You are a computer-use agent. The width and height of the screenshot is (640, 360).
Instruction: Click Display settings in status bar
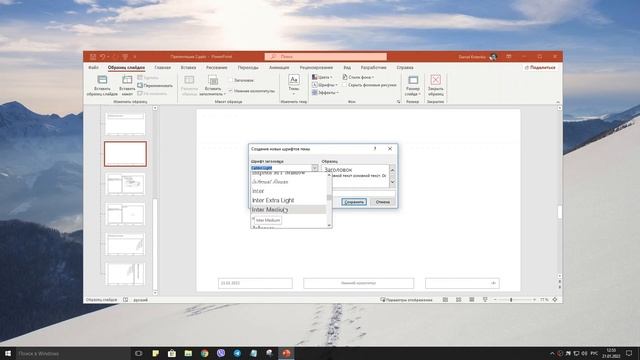click(406, 300)
